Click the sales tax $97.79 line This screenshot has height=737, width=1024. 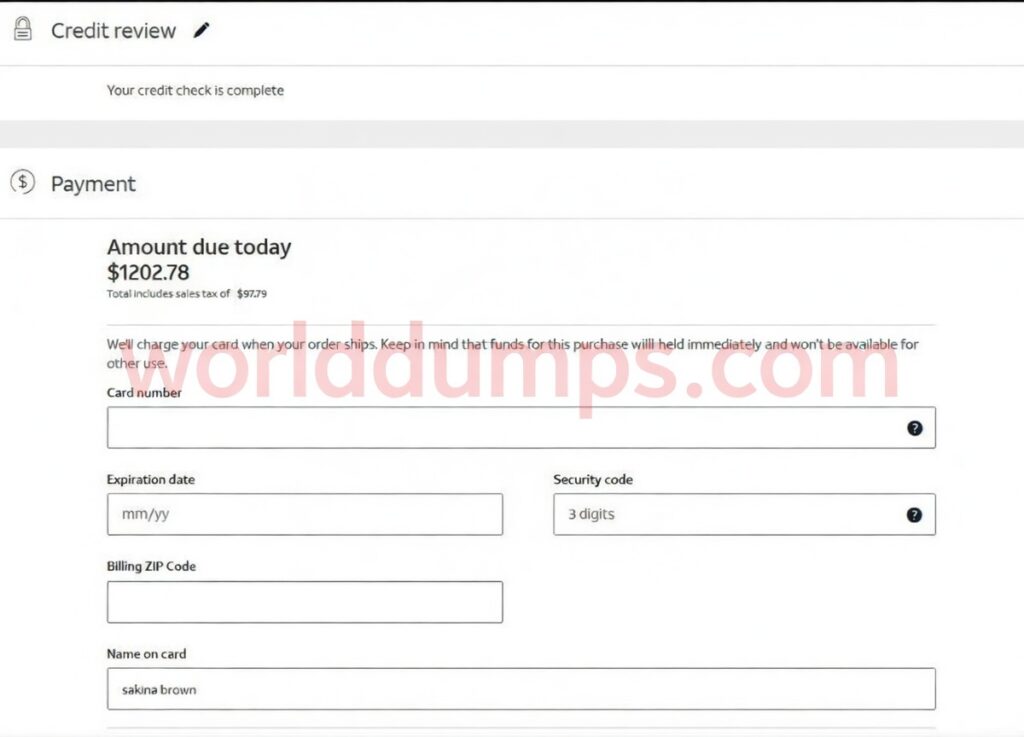(x=187, y=294)
